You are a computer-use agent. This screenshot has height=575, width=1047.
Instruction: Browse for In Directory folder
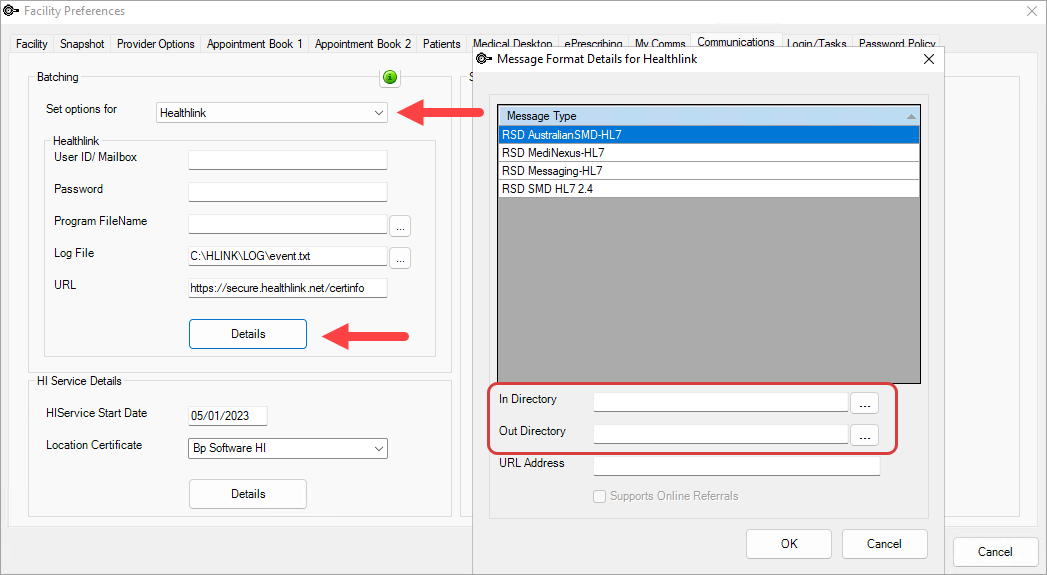864,403
